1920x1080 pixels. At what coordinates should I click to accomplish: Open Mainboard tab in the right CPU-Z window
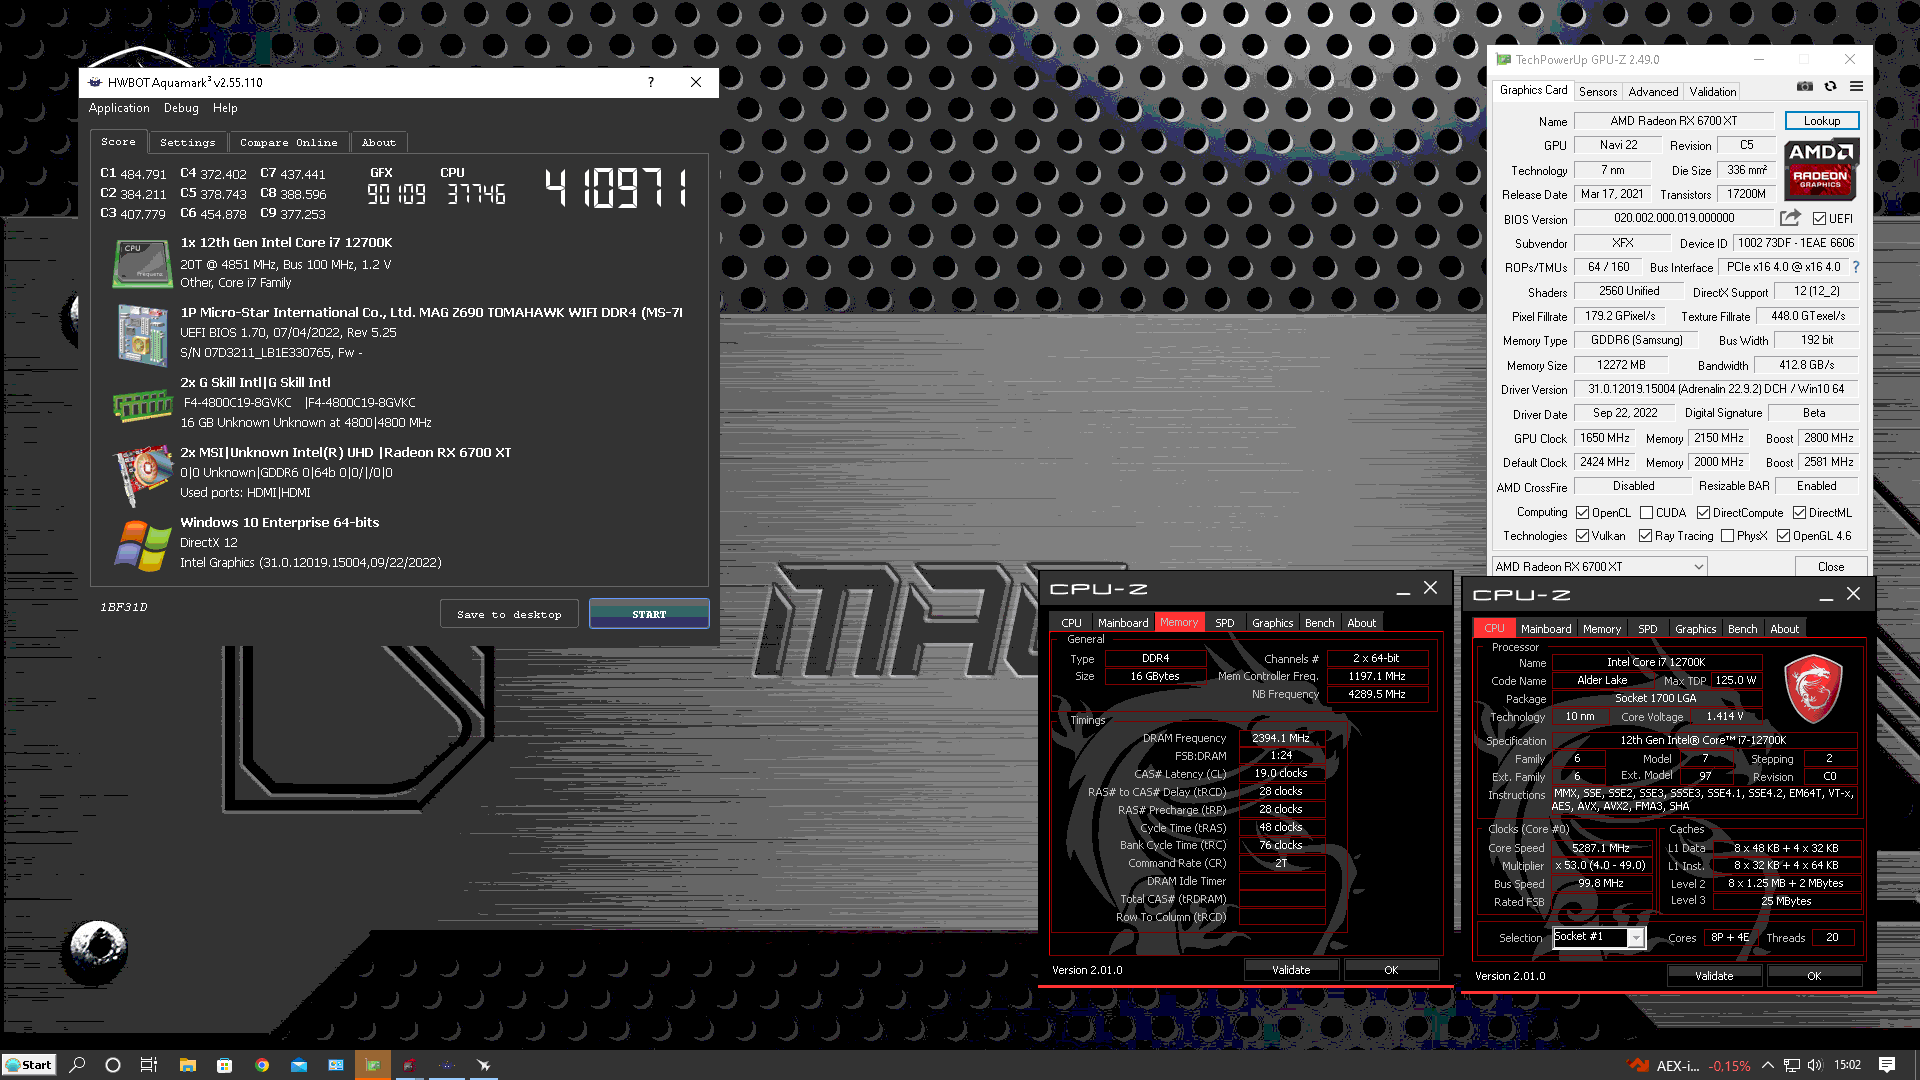(x=1546, y=629)
